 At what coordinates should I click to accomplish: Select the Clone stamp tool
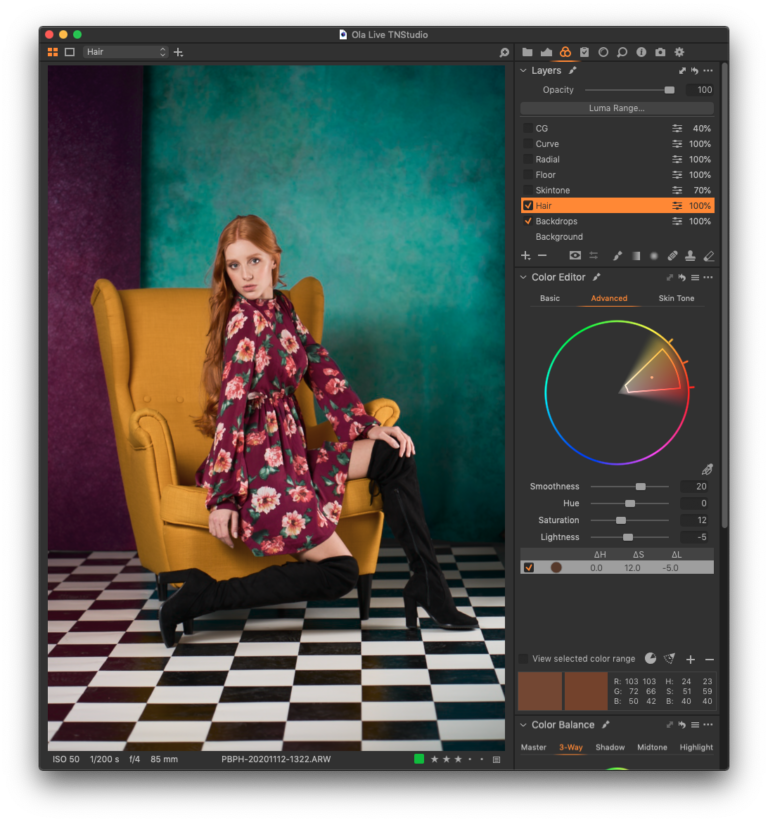(x=690, y=256)
